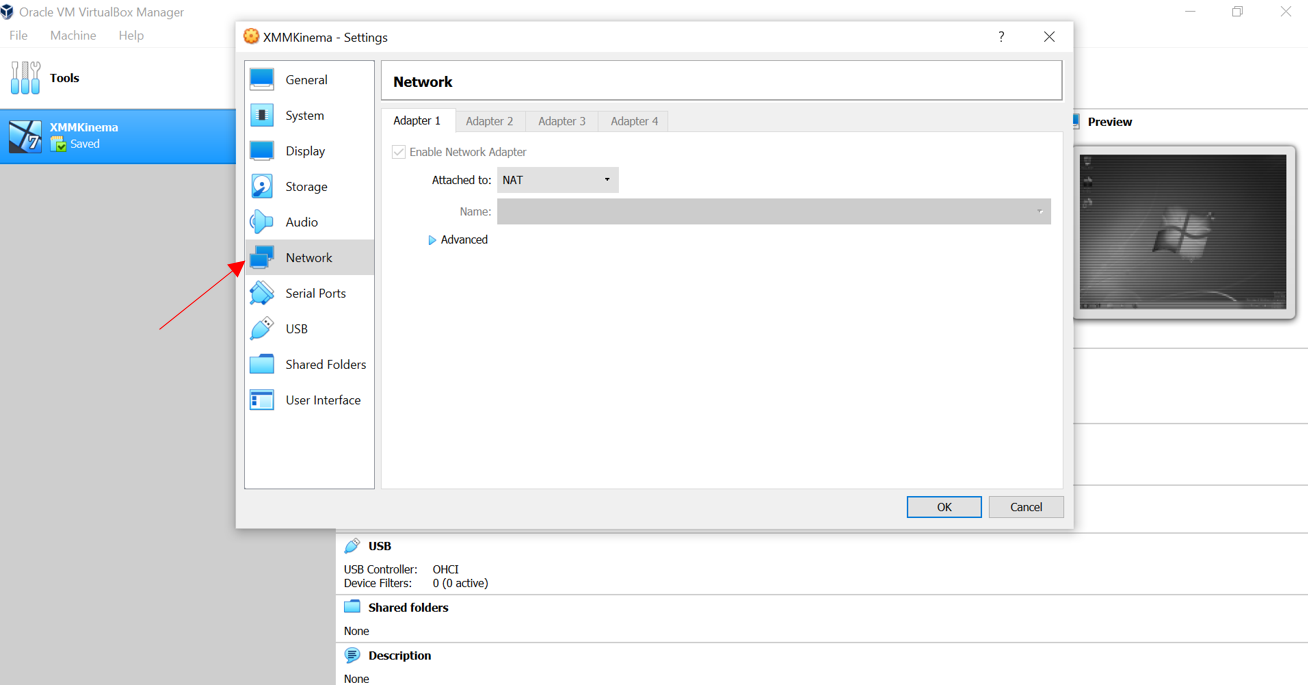This screenshot has width=1308, height=685.
Task: Cancel the settings dialog
Action: tap(1026, 506)
